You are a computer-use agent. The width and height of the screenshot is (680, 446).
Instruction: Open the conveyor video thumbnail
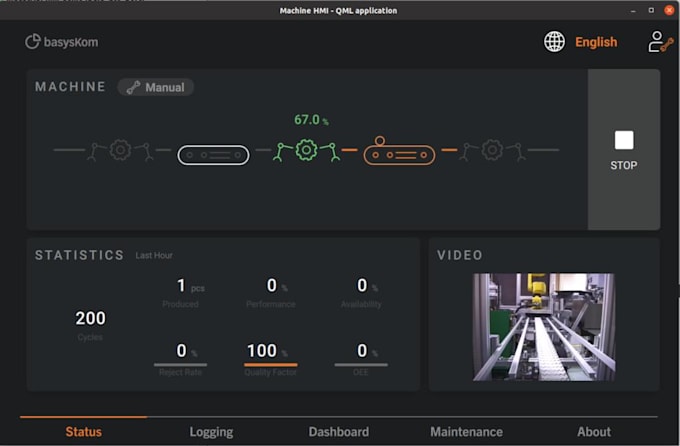pyautogui.click(x=544, y=327)
